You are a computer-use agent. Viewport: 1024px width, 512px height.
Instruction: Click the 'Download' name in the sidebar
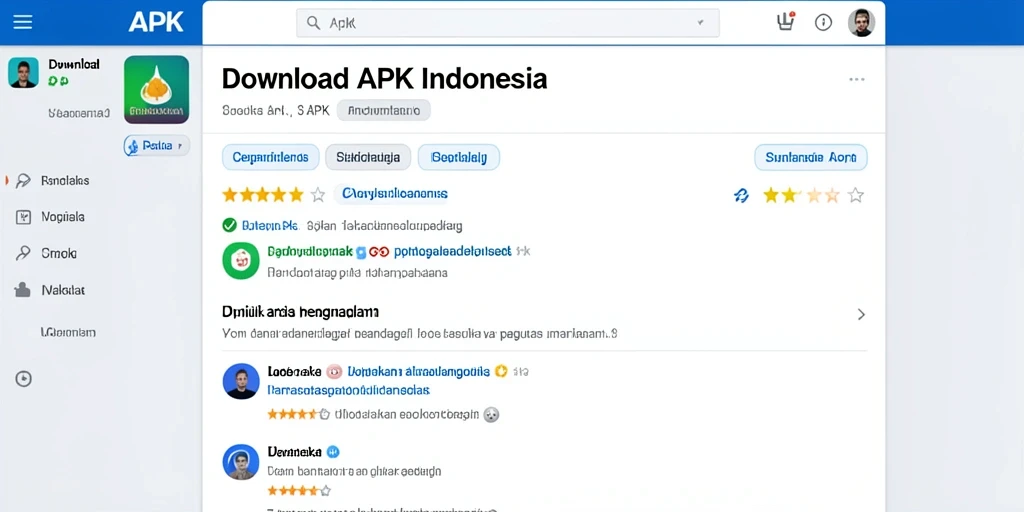pyautogui.click(x=74, y=64)
